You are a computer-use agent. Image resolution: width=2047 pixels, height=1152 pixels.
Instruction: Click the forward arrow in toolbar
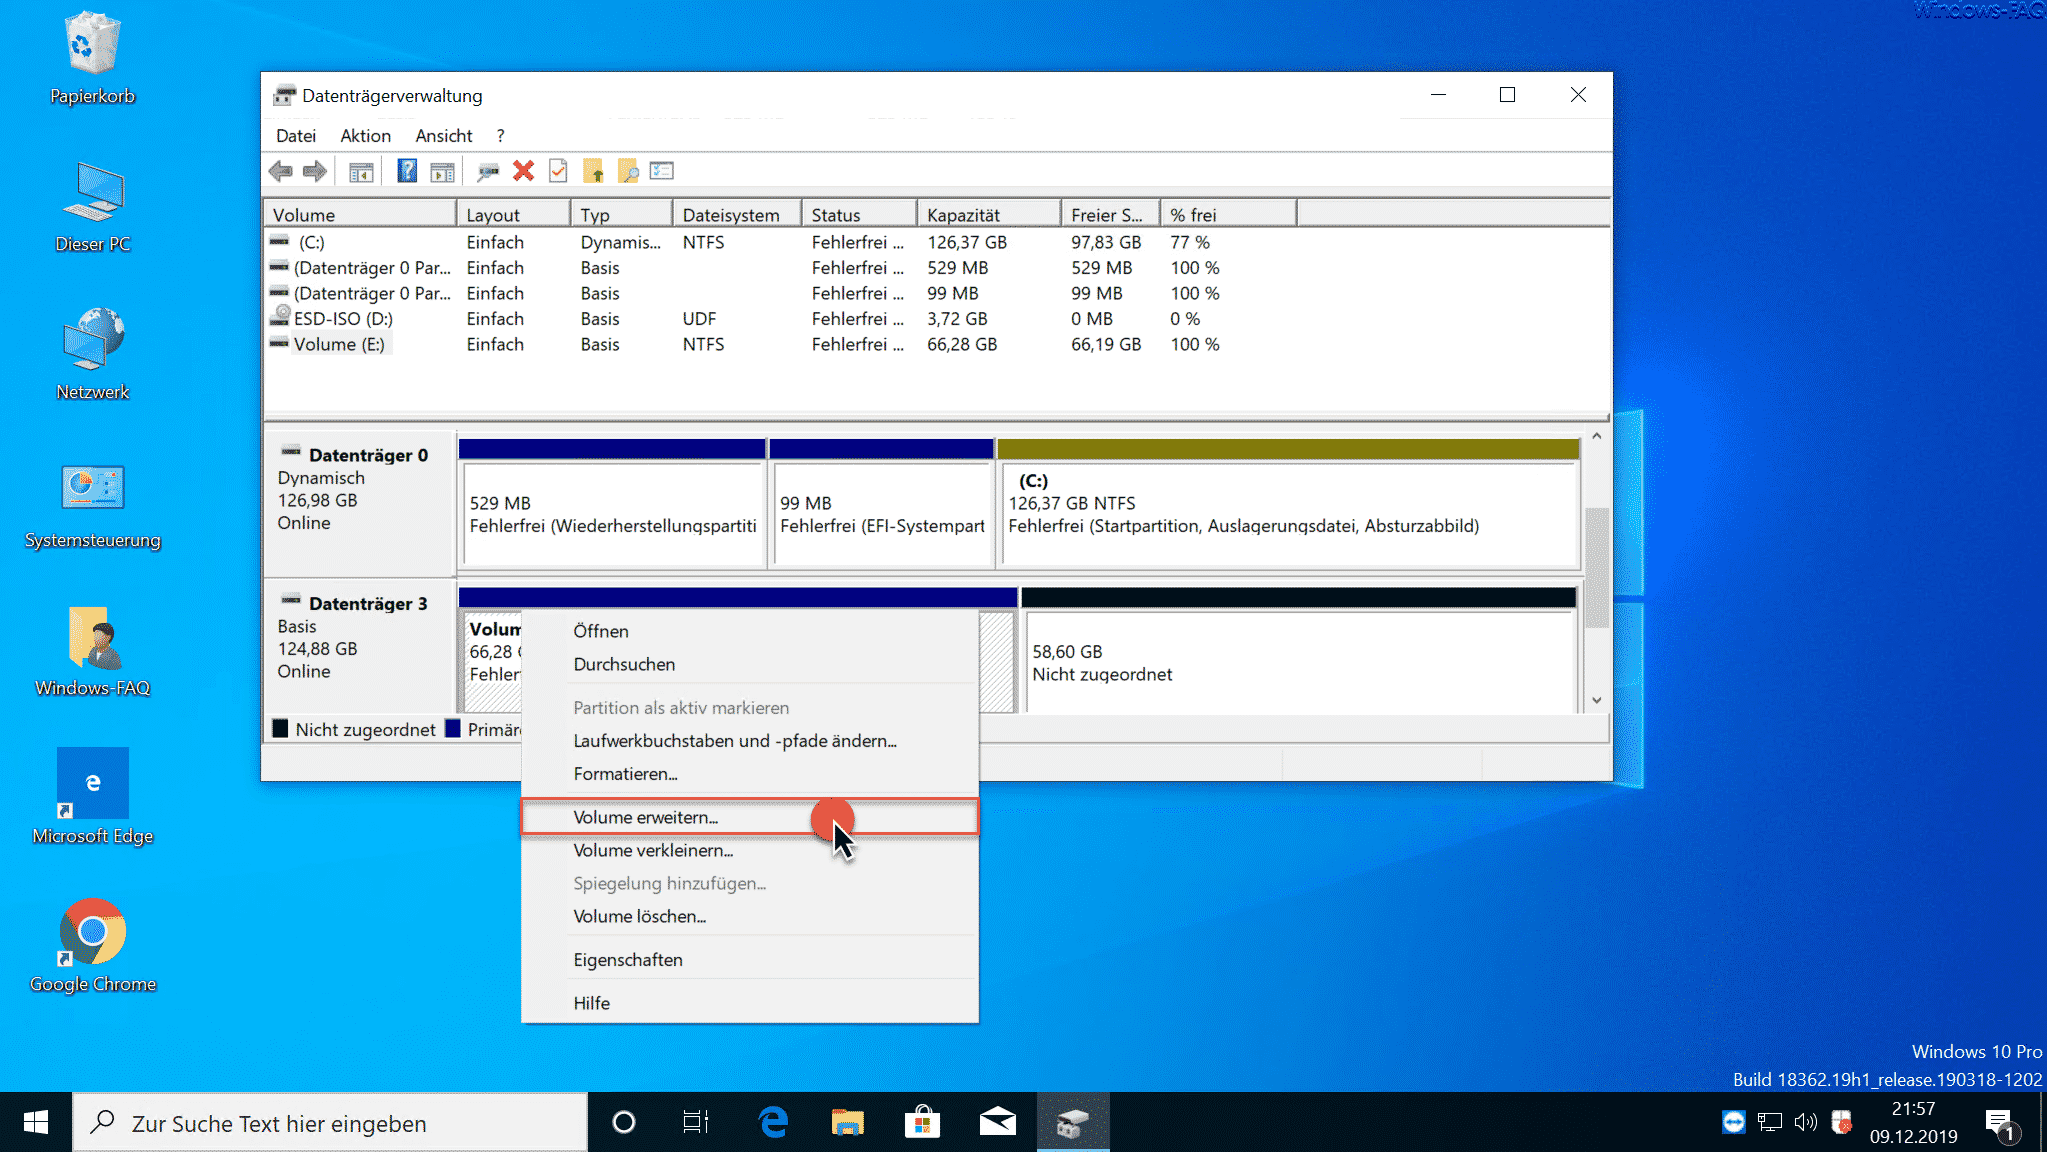coord(315,171)
